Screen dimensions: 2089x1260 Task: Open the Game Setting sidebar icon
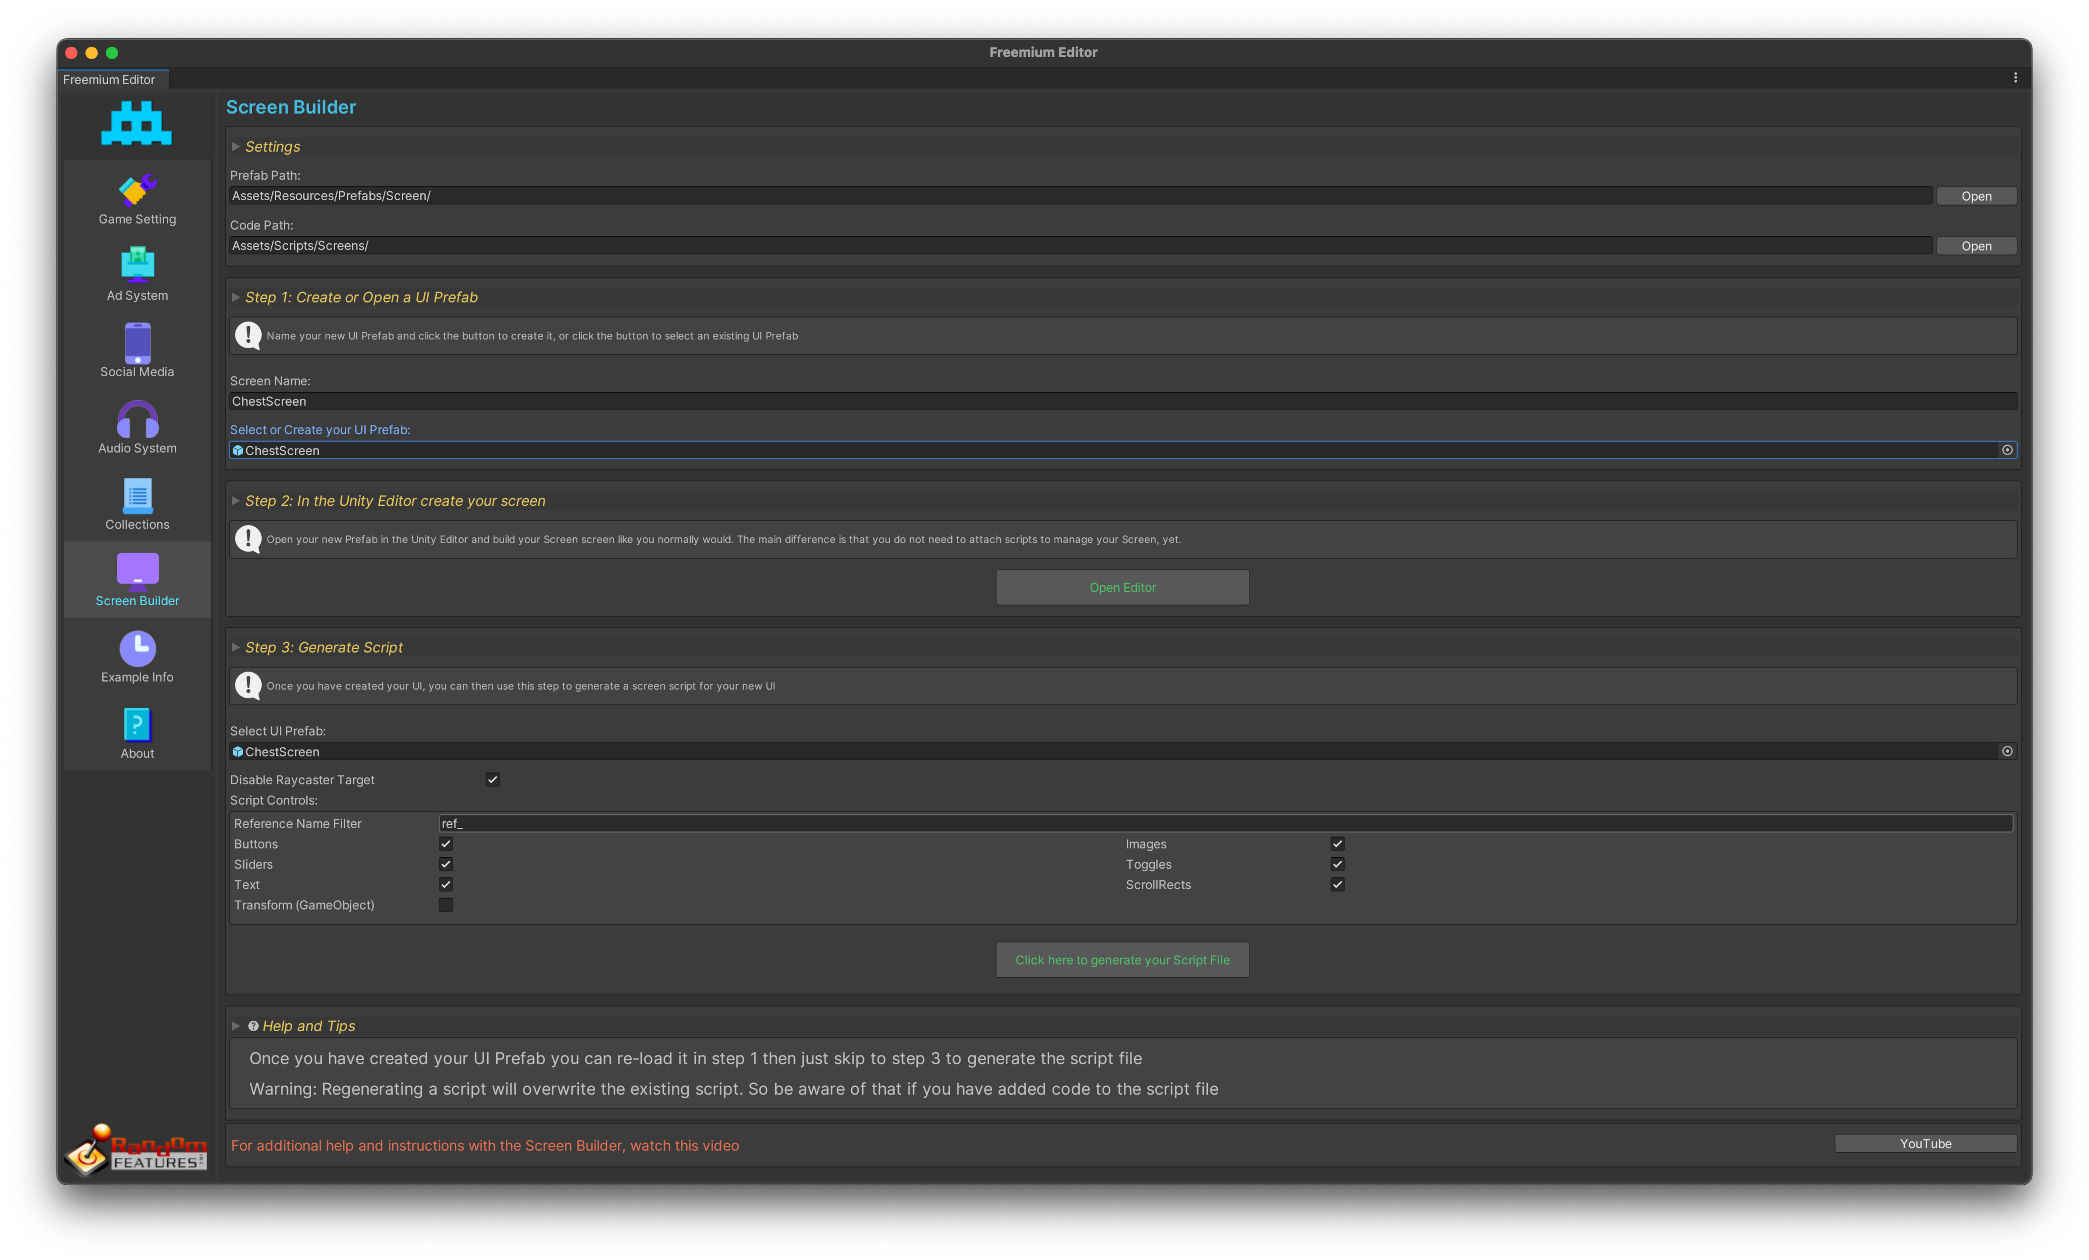[137, 190]
